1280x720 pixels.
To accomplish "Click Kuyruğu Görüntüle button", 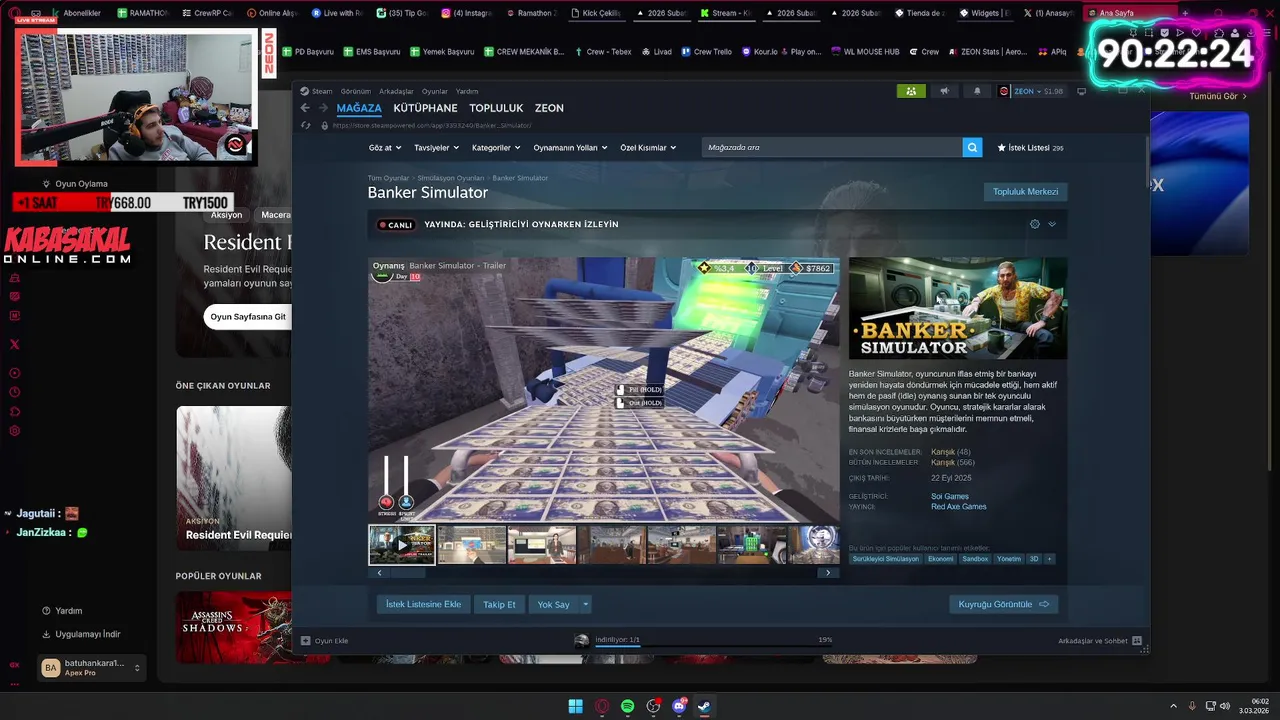I will [x=1003, y=604].
